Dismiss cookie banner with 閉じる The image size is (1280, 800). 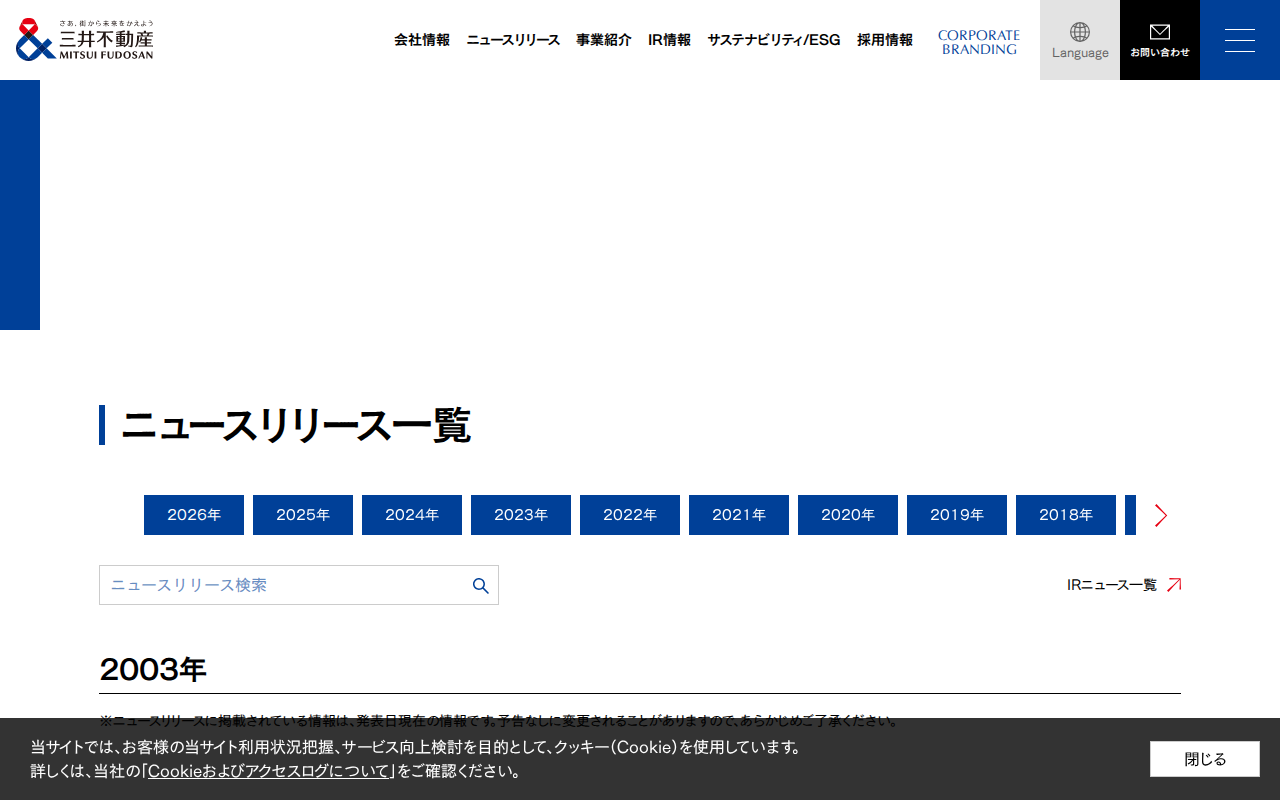(x=1205, y=759)
